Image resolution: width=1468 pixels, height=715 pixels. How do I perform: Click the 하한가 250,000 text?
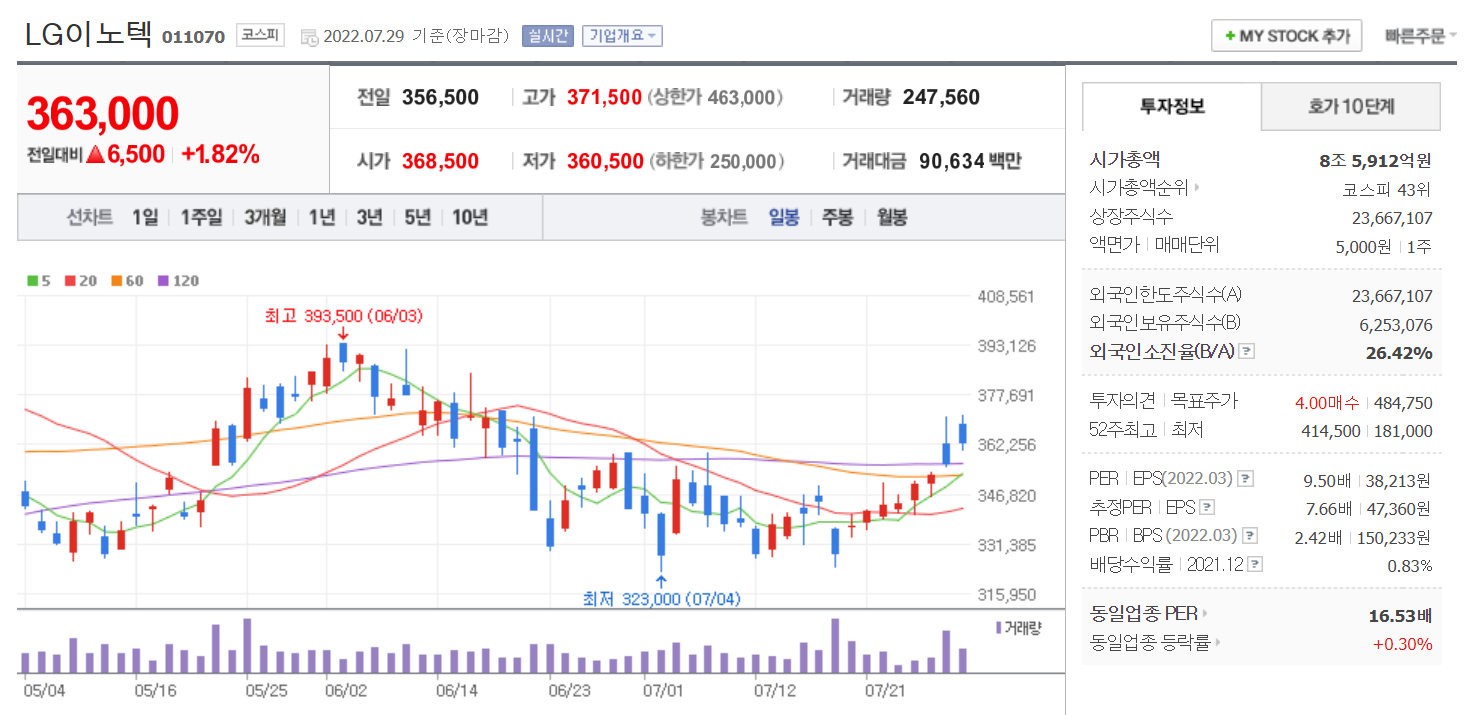717,161
